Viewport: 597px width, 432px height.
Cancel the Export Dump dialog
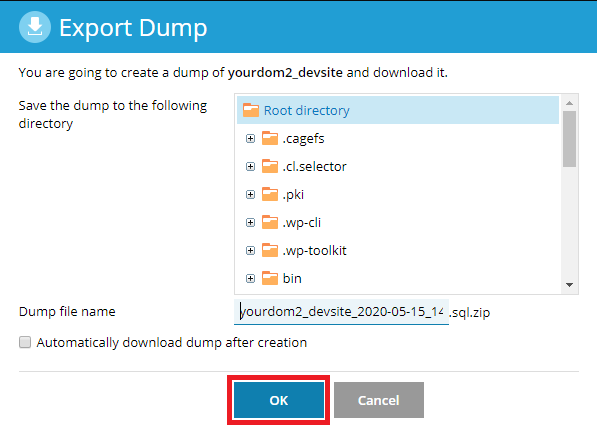point(379,400)
